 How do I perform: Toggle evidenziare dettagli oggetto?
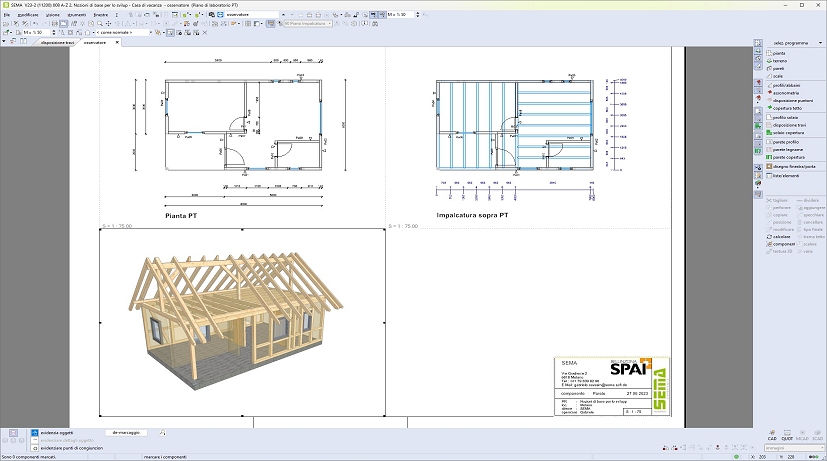tap(35, 440)
